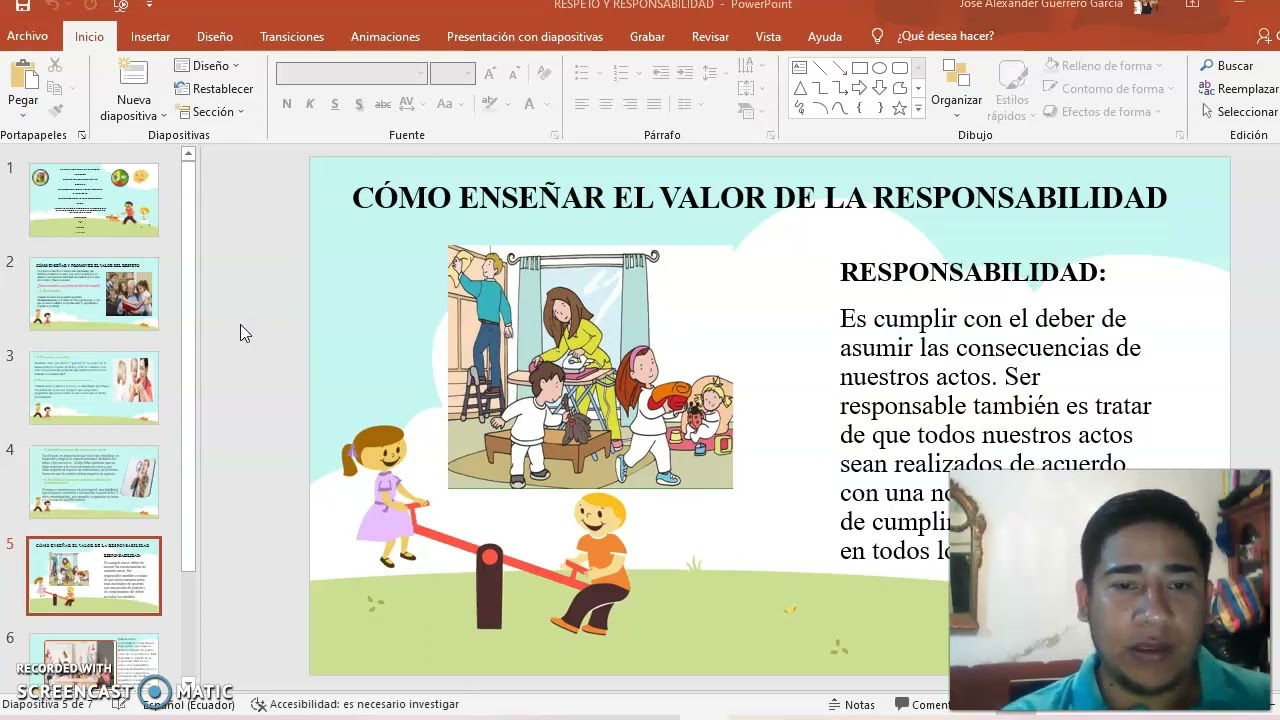The height and width of the screenshot is (720, 1280).
Task: Open the Aa change case dropdown
Action: (449, 104)
